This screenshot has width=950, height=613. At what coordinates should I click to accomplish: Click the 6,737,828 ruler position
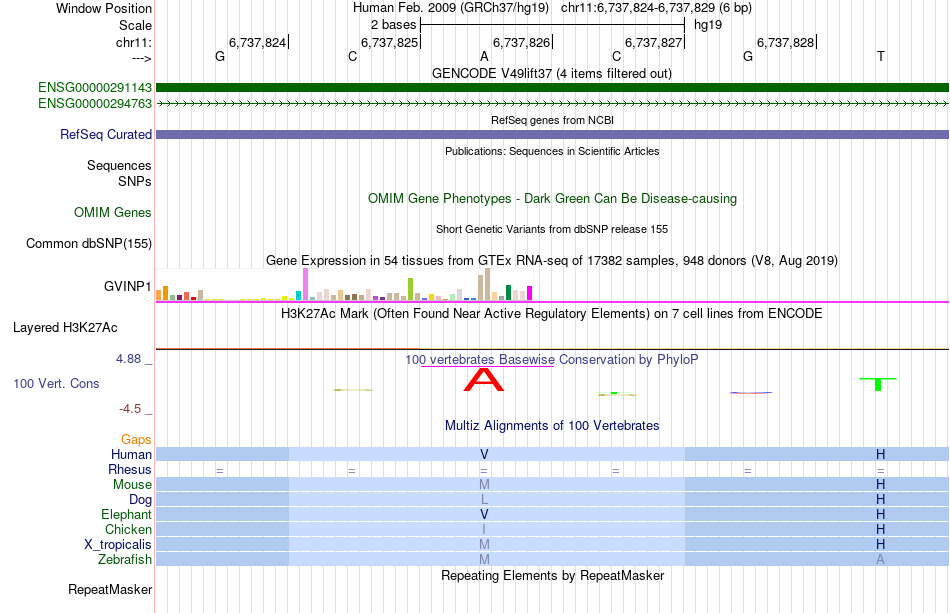pos(786,42)
